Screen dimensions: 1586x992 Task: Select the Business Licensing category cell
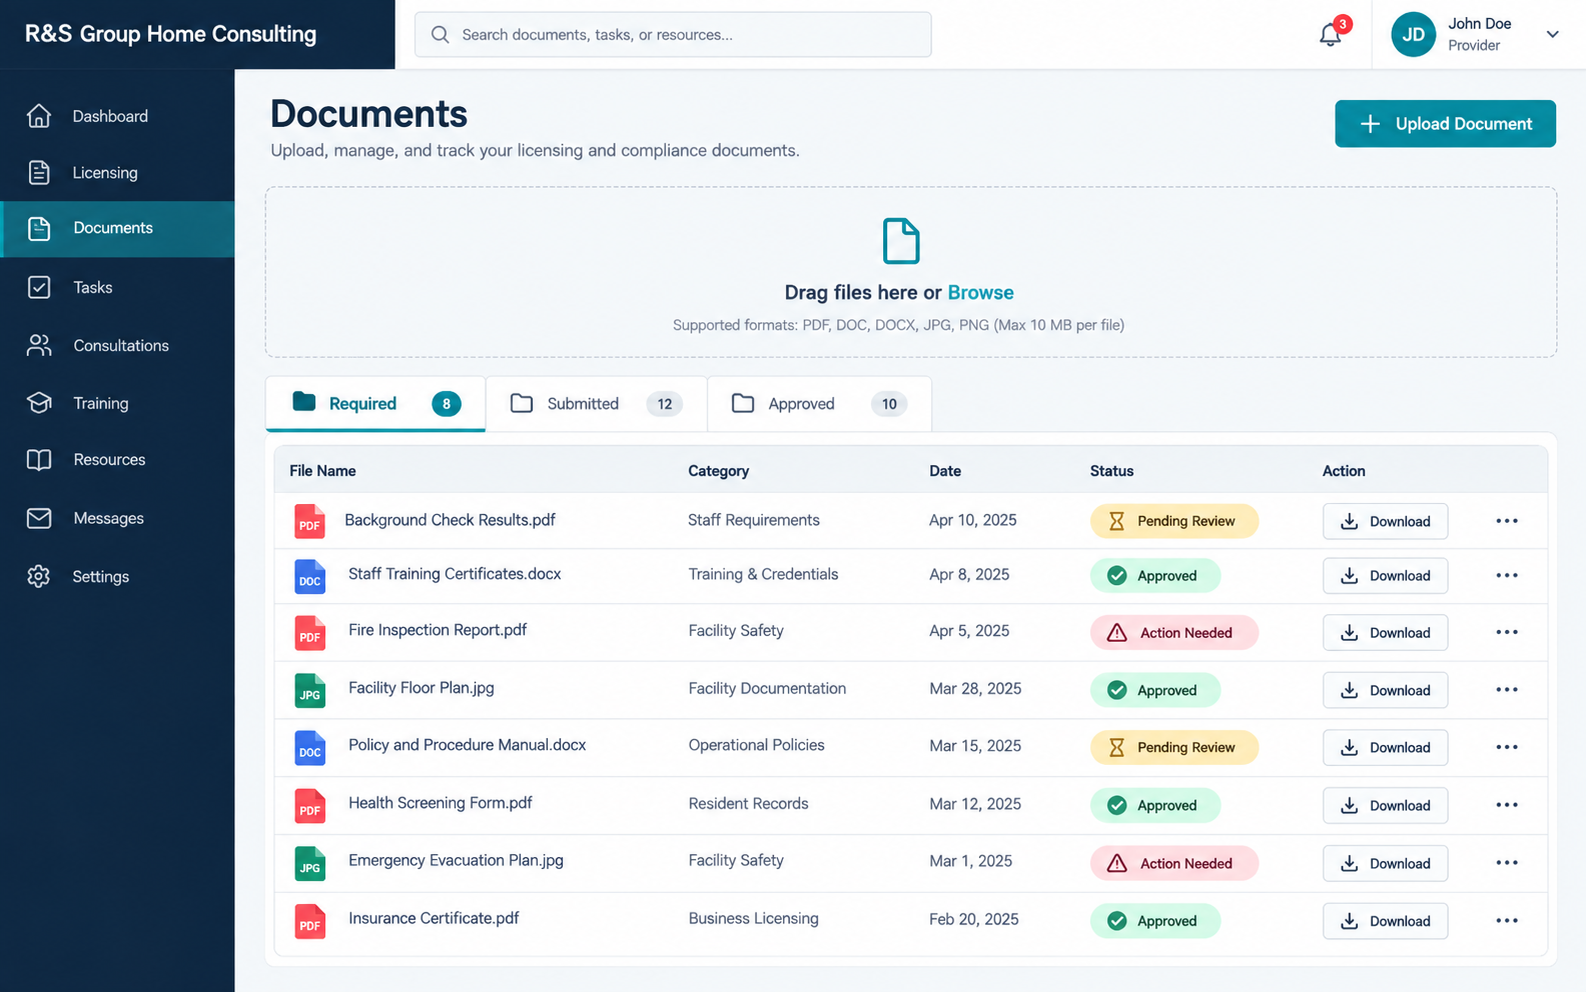click(753, 918)
